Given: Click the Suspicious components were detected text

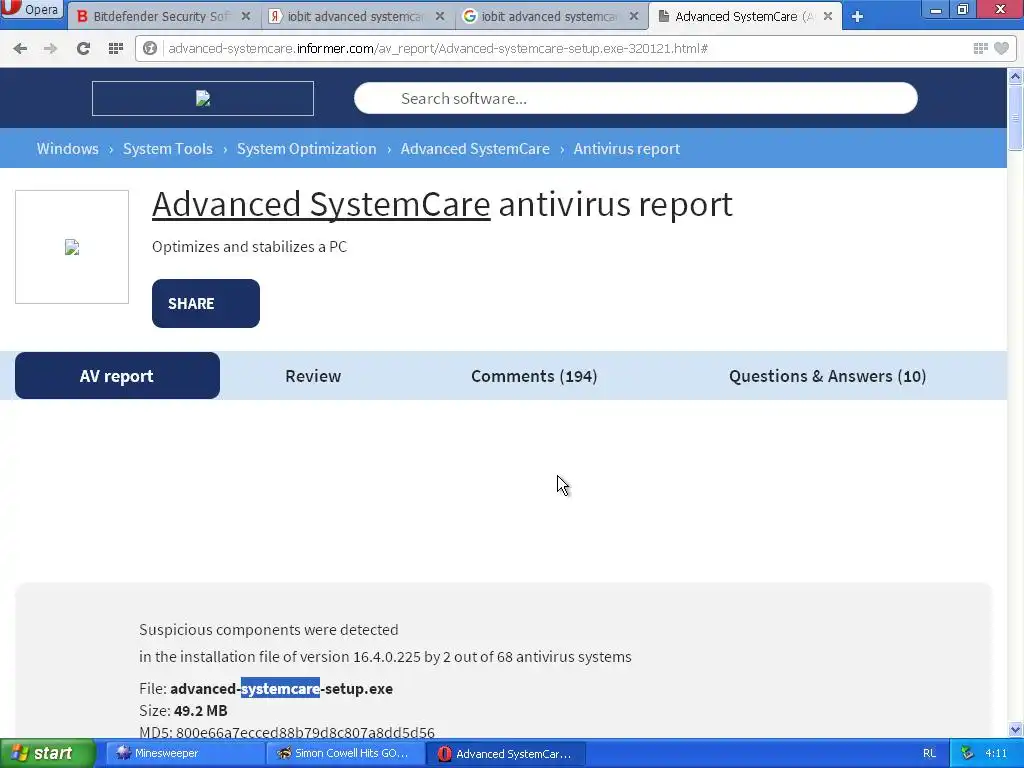Looking at the screenshot, I should tap(268, 630).
